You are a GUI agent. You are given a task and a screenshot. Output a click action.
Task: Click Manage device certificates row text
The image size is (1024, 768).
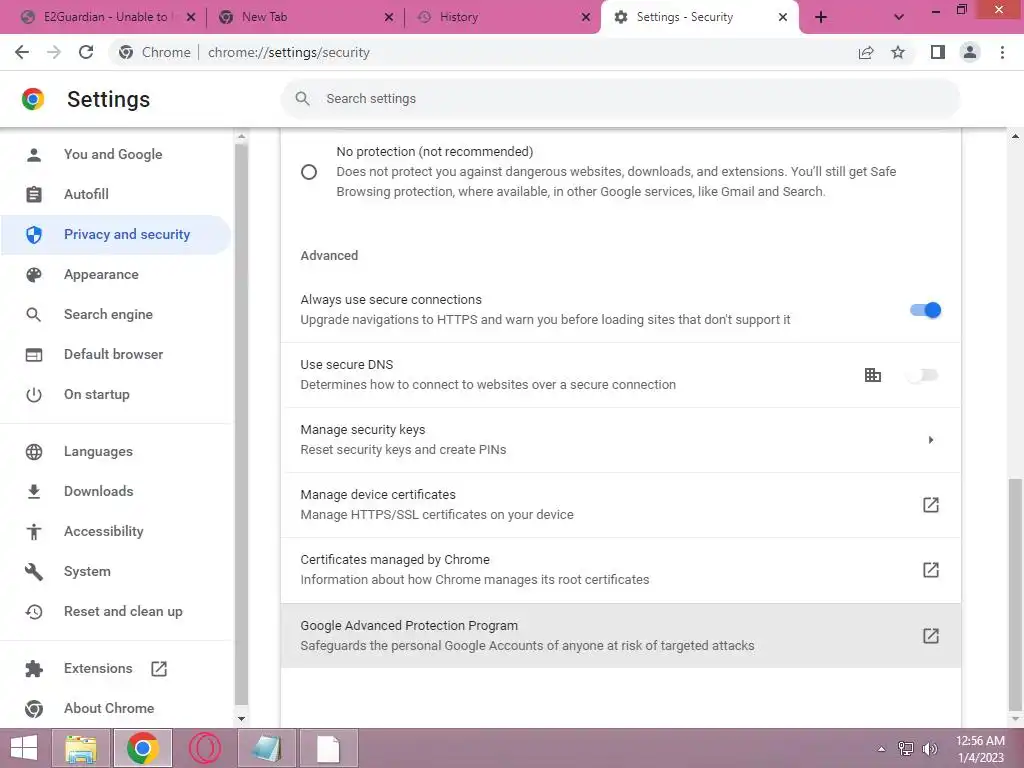click(378, 494)
